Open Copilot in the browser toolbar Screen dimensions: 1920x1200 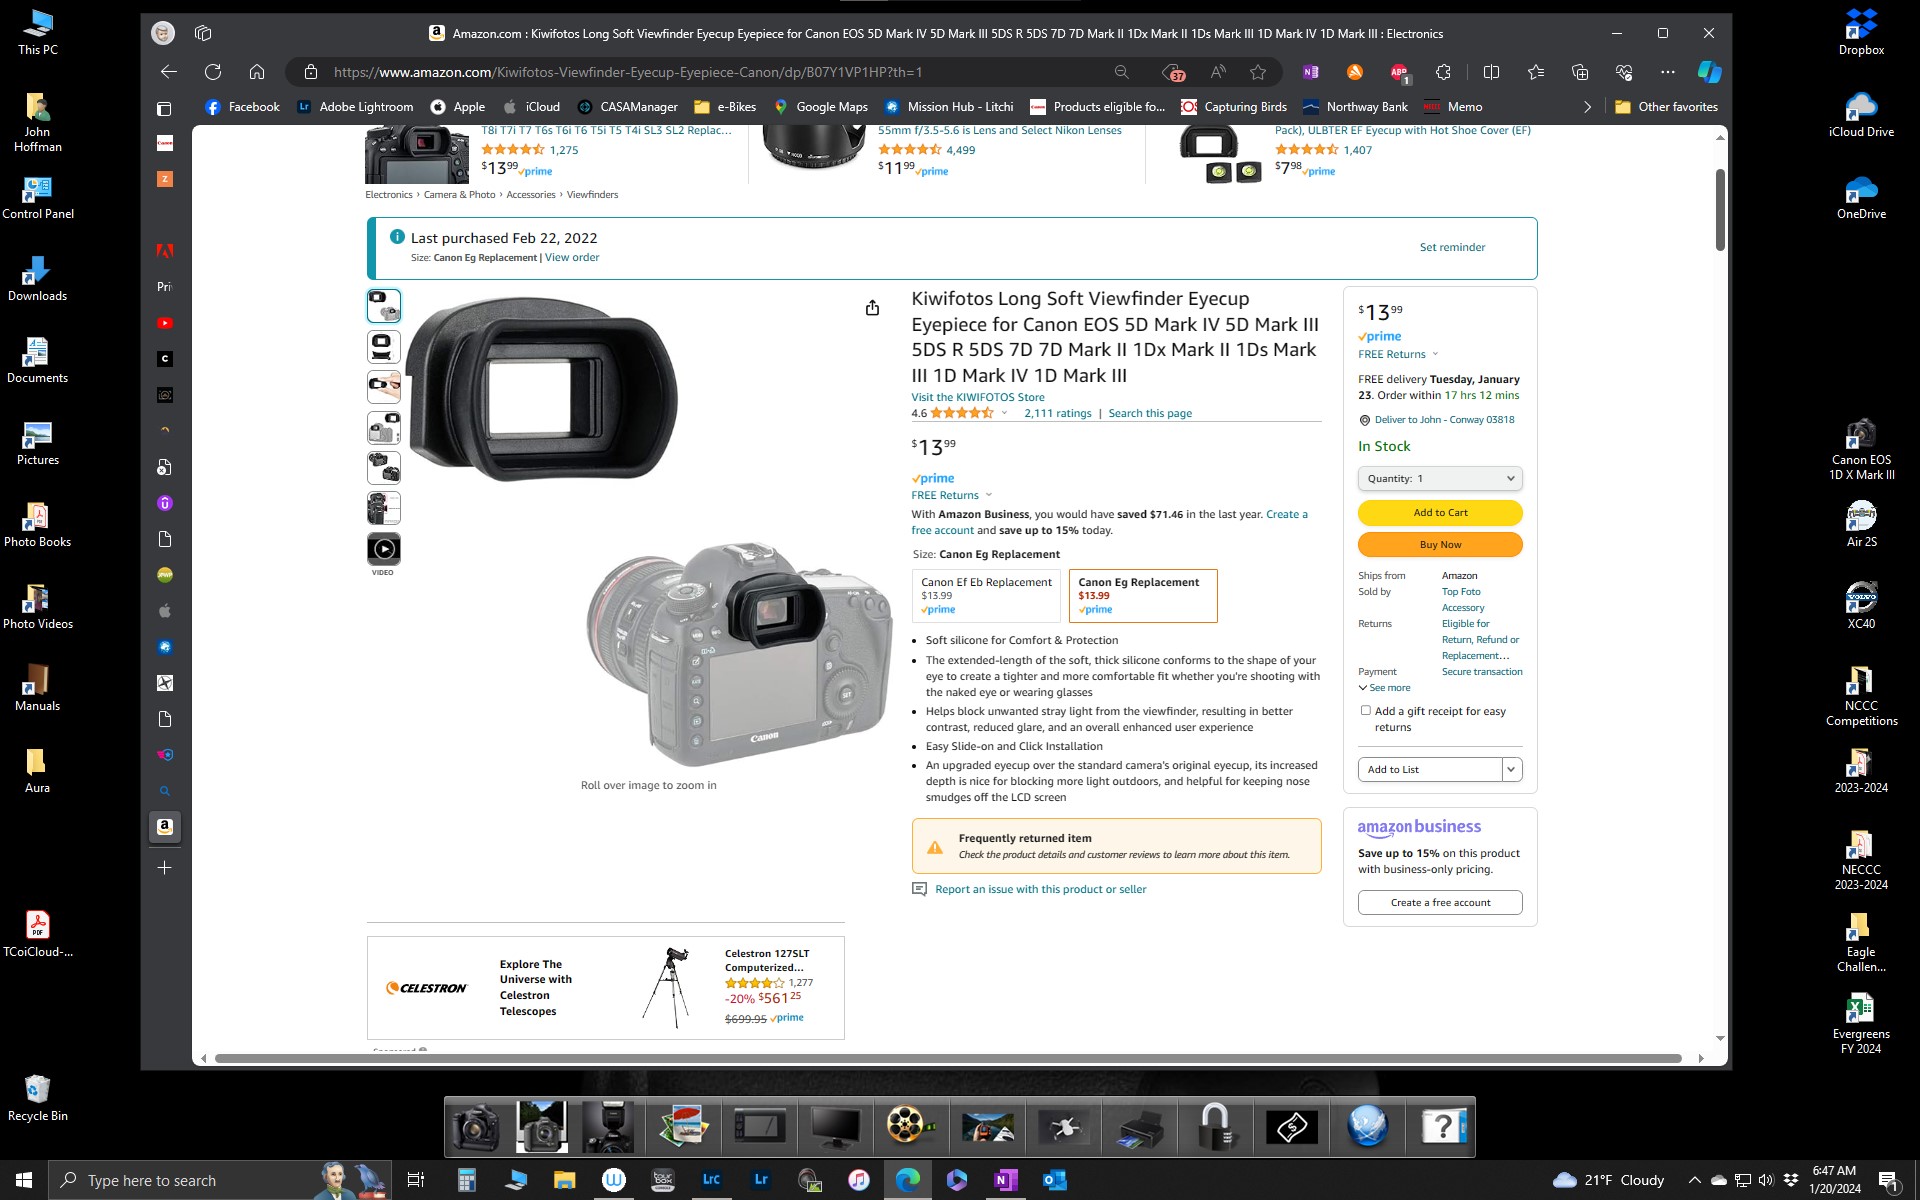[x=1709, y=71]
